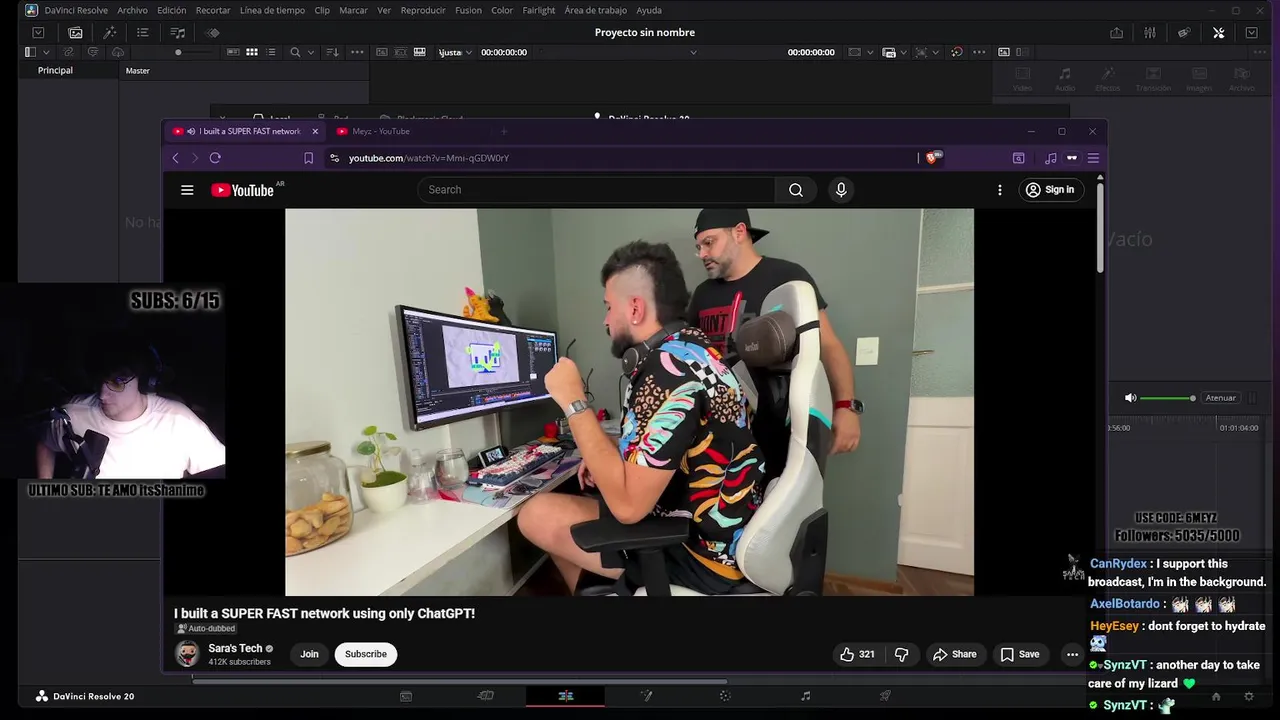The image size is (1280, 720).
Task: Click the Join button
Action: (x=309, y=654)
